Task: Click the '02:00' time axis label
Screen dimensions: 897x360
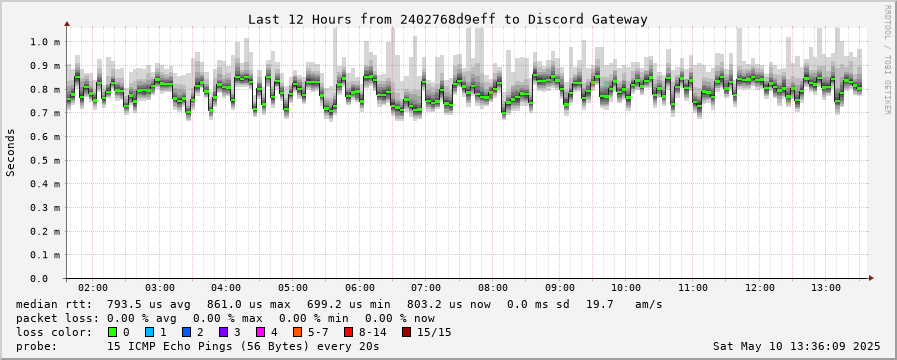Action: [93, 288]
